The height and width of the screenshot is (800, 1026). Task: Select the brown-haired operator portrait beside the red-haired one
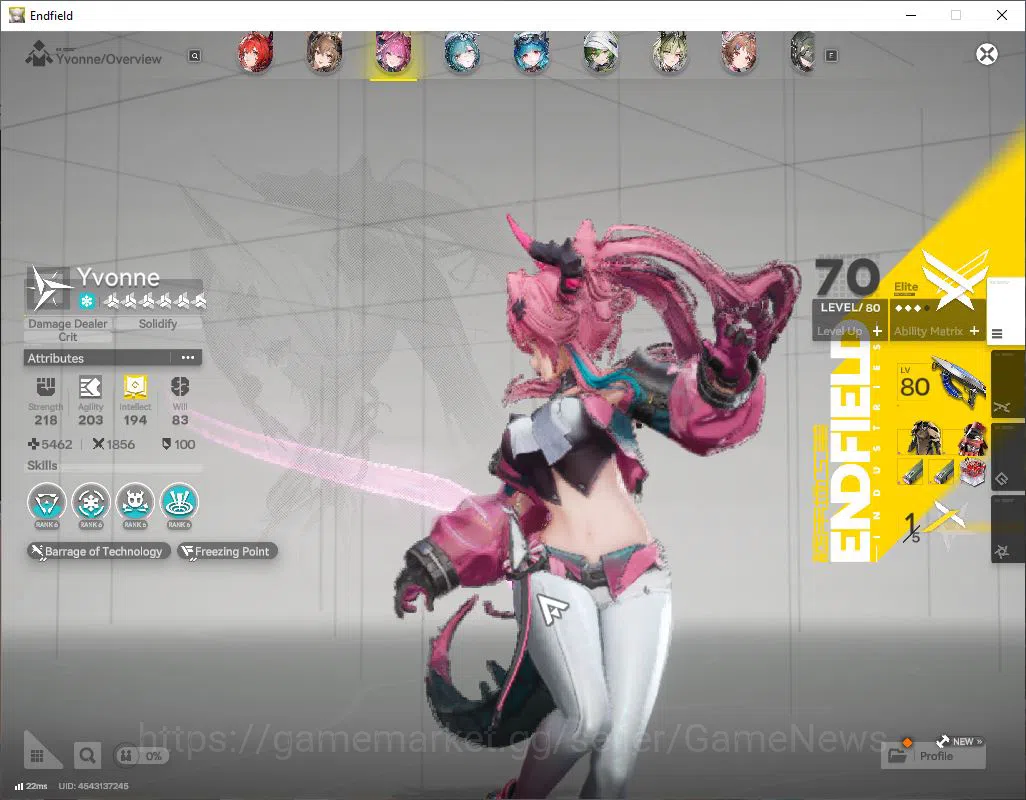pos(325,52)
